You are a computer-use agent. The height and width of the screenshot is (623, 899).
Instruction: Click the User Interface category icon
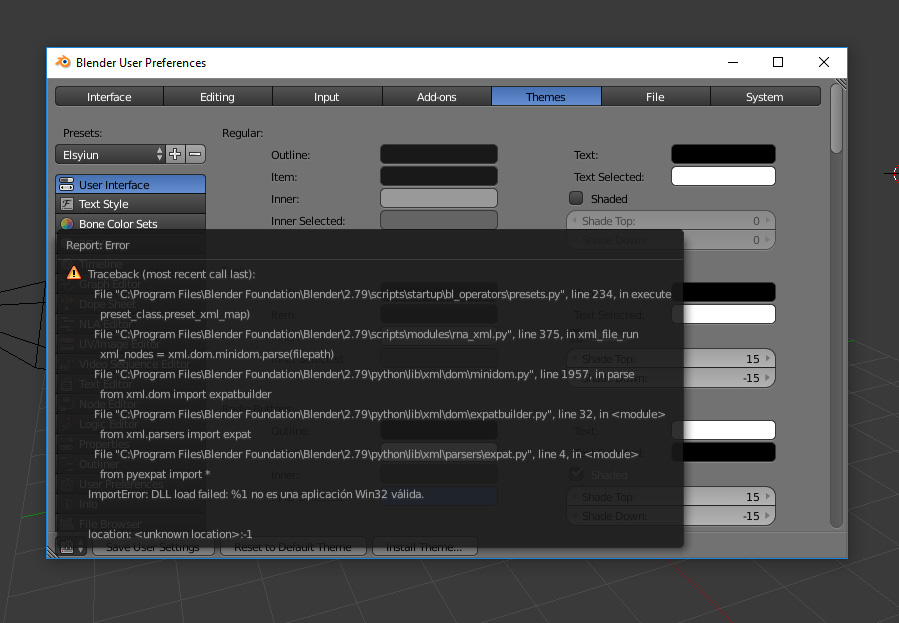[67, 185]
